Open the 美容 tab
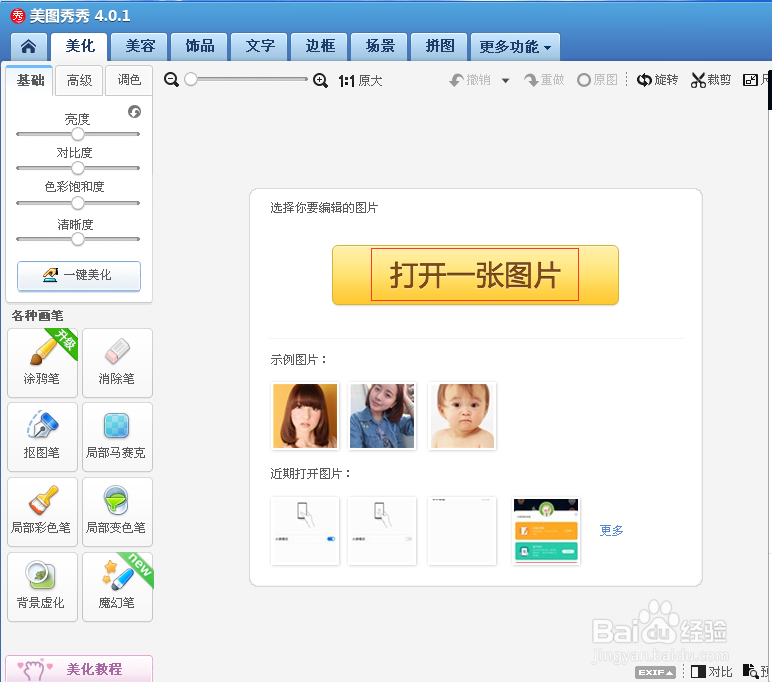 (x=140, y=47)
